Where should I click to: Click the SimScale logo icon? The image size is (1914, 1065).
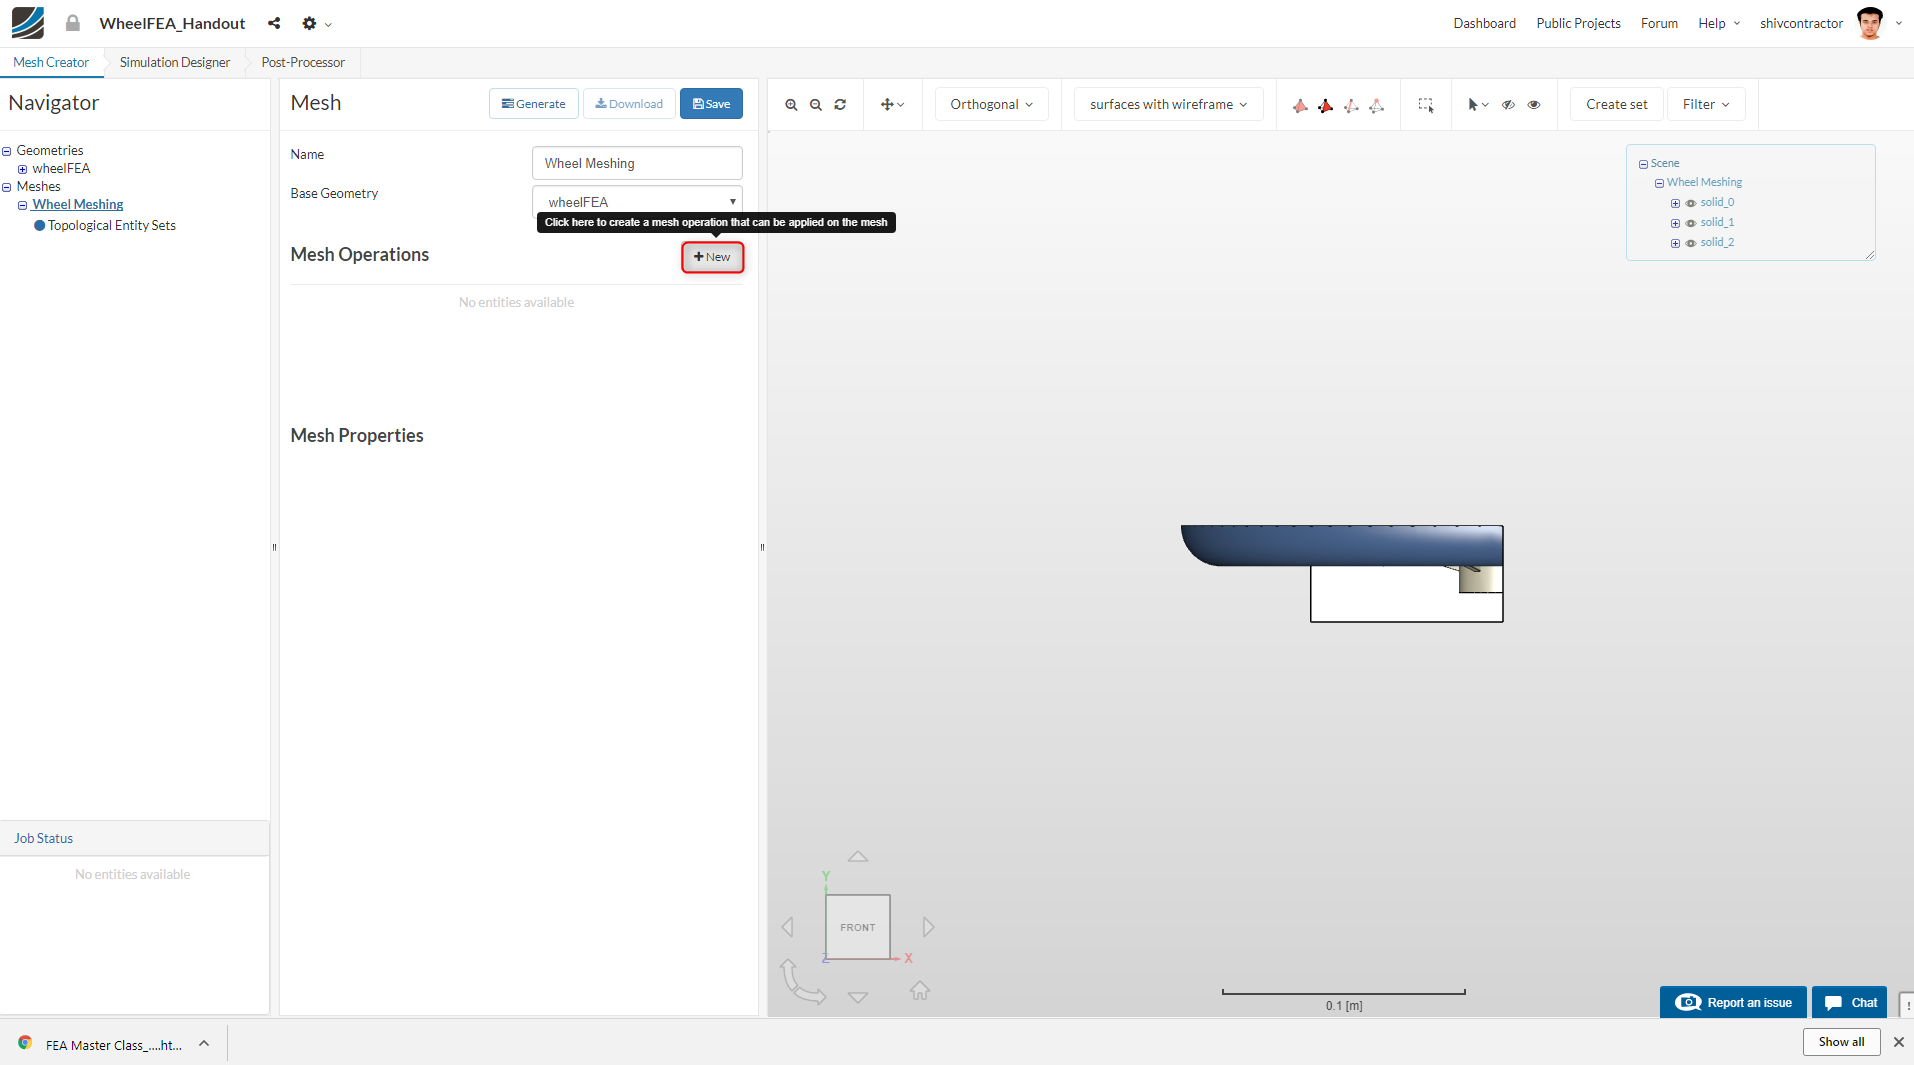[x=28, y=23]
